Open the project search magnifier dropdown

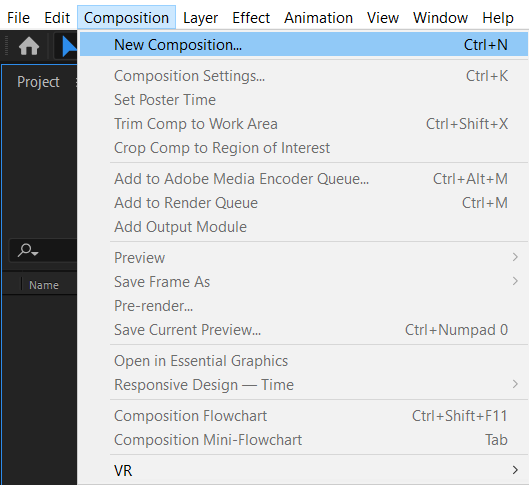(28, 250)
